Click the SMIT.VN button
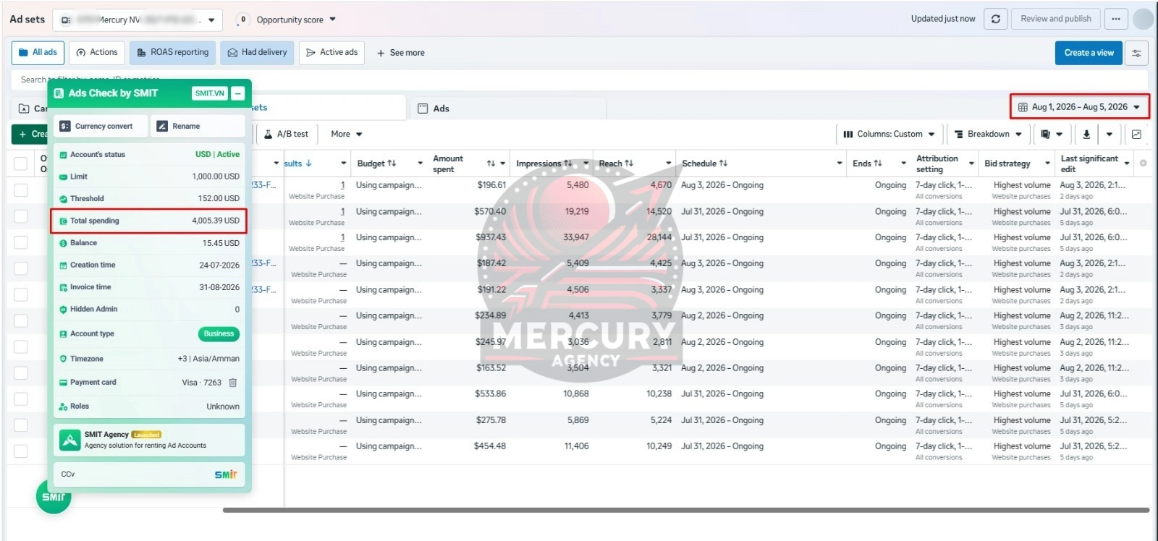1158x541 pixels. [x=209, y=94]
